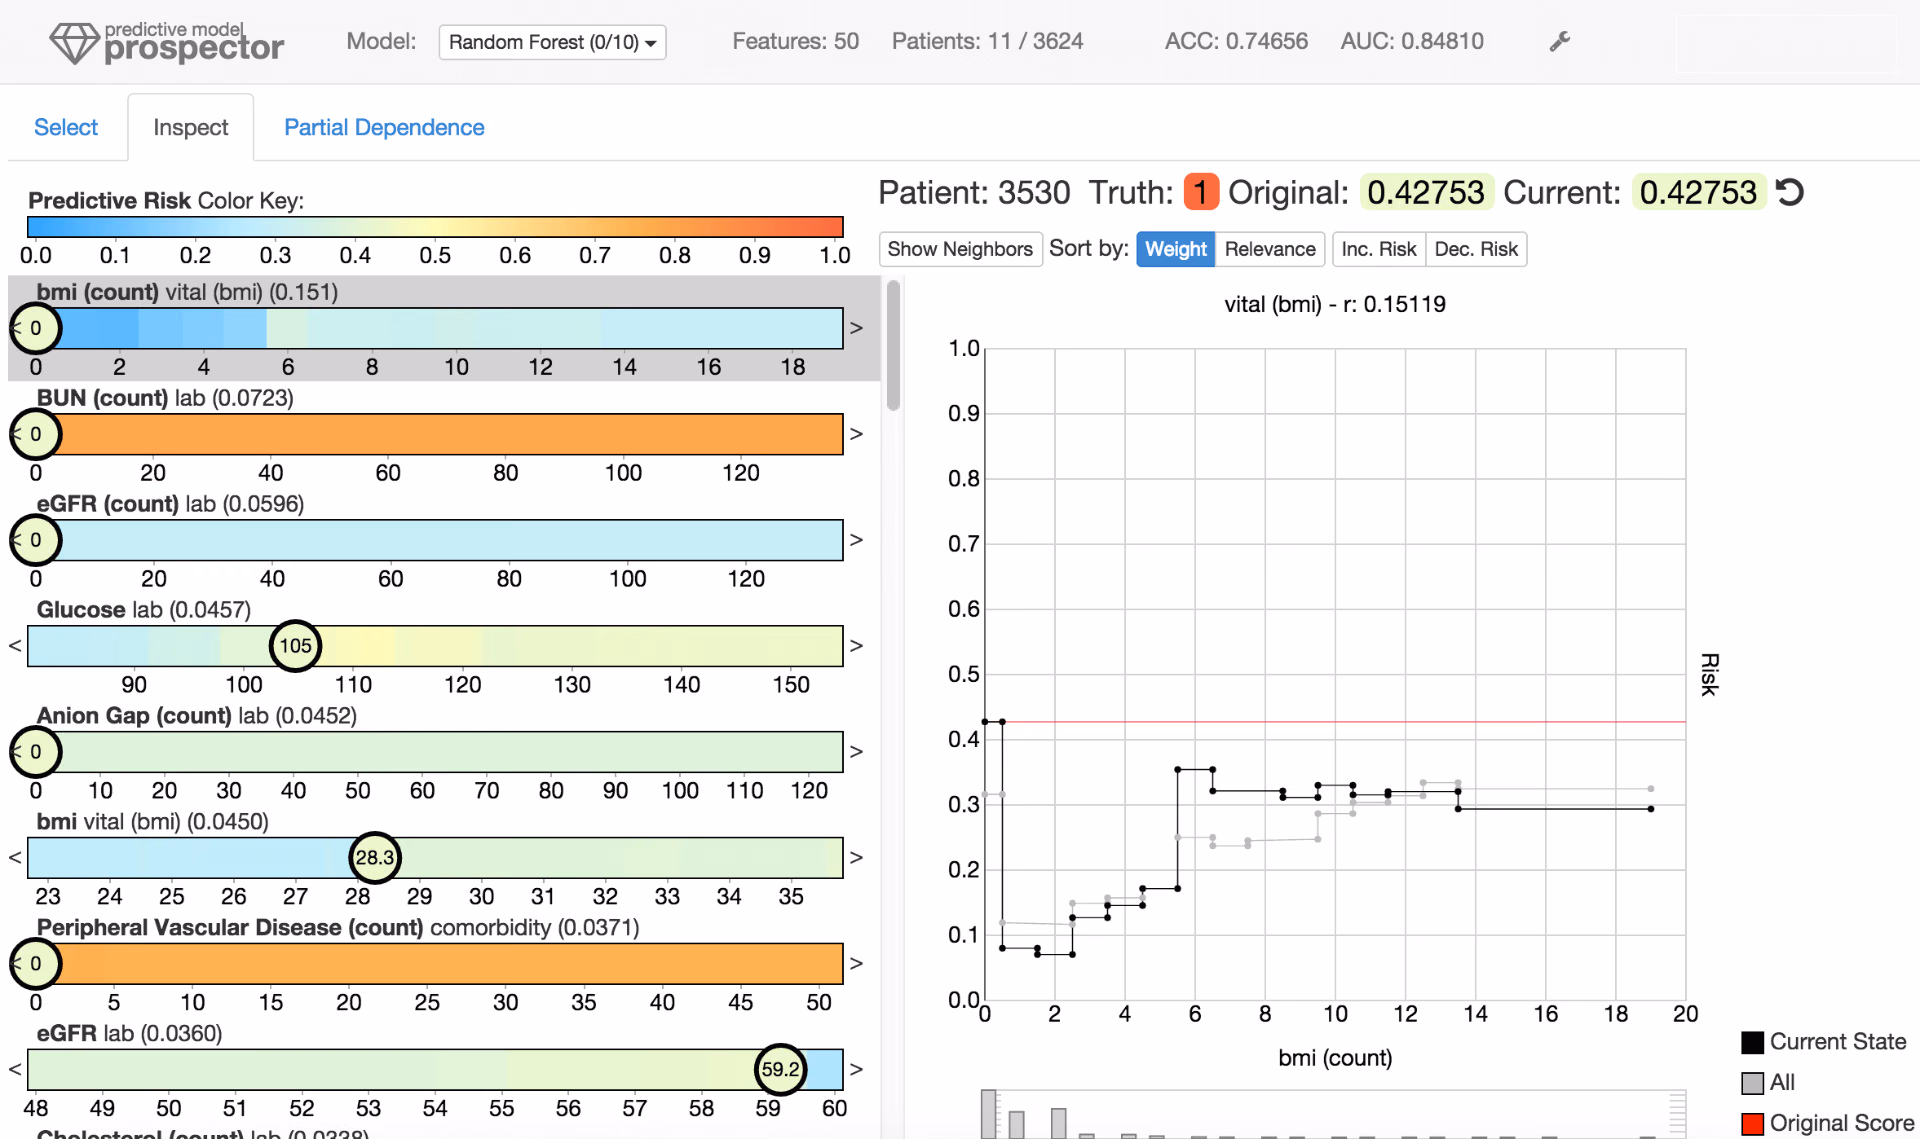
Task: Select the bmi (count) vital (bmi) (0.151) label
Action: pos(187,292)
